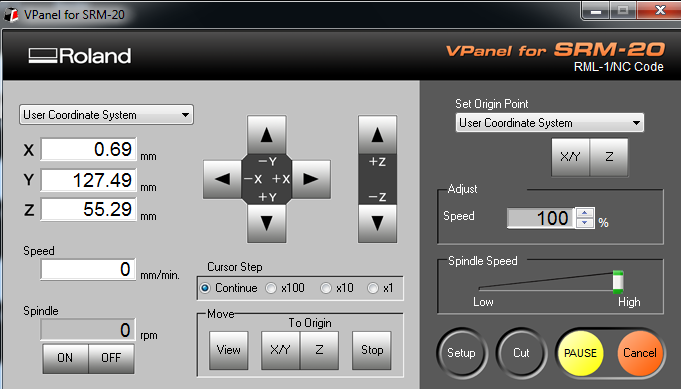
Task: Click the Y coordinate value field showing 127.49
Action: pyautogui.click(x=89, y=180)
